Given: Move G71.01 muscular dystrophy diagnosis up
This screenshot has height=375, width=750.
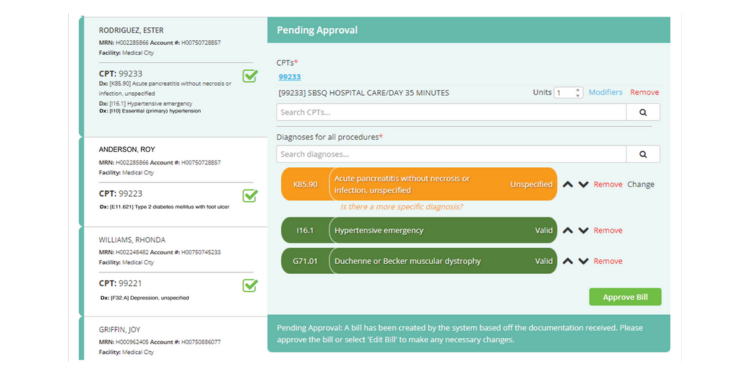Looking at the screenshot, I should tap(568, 261).
